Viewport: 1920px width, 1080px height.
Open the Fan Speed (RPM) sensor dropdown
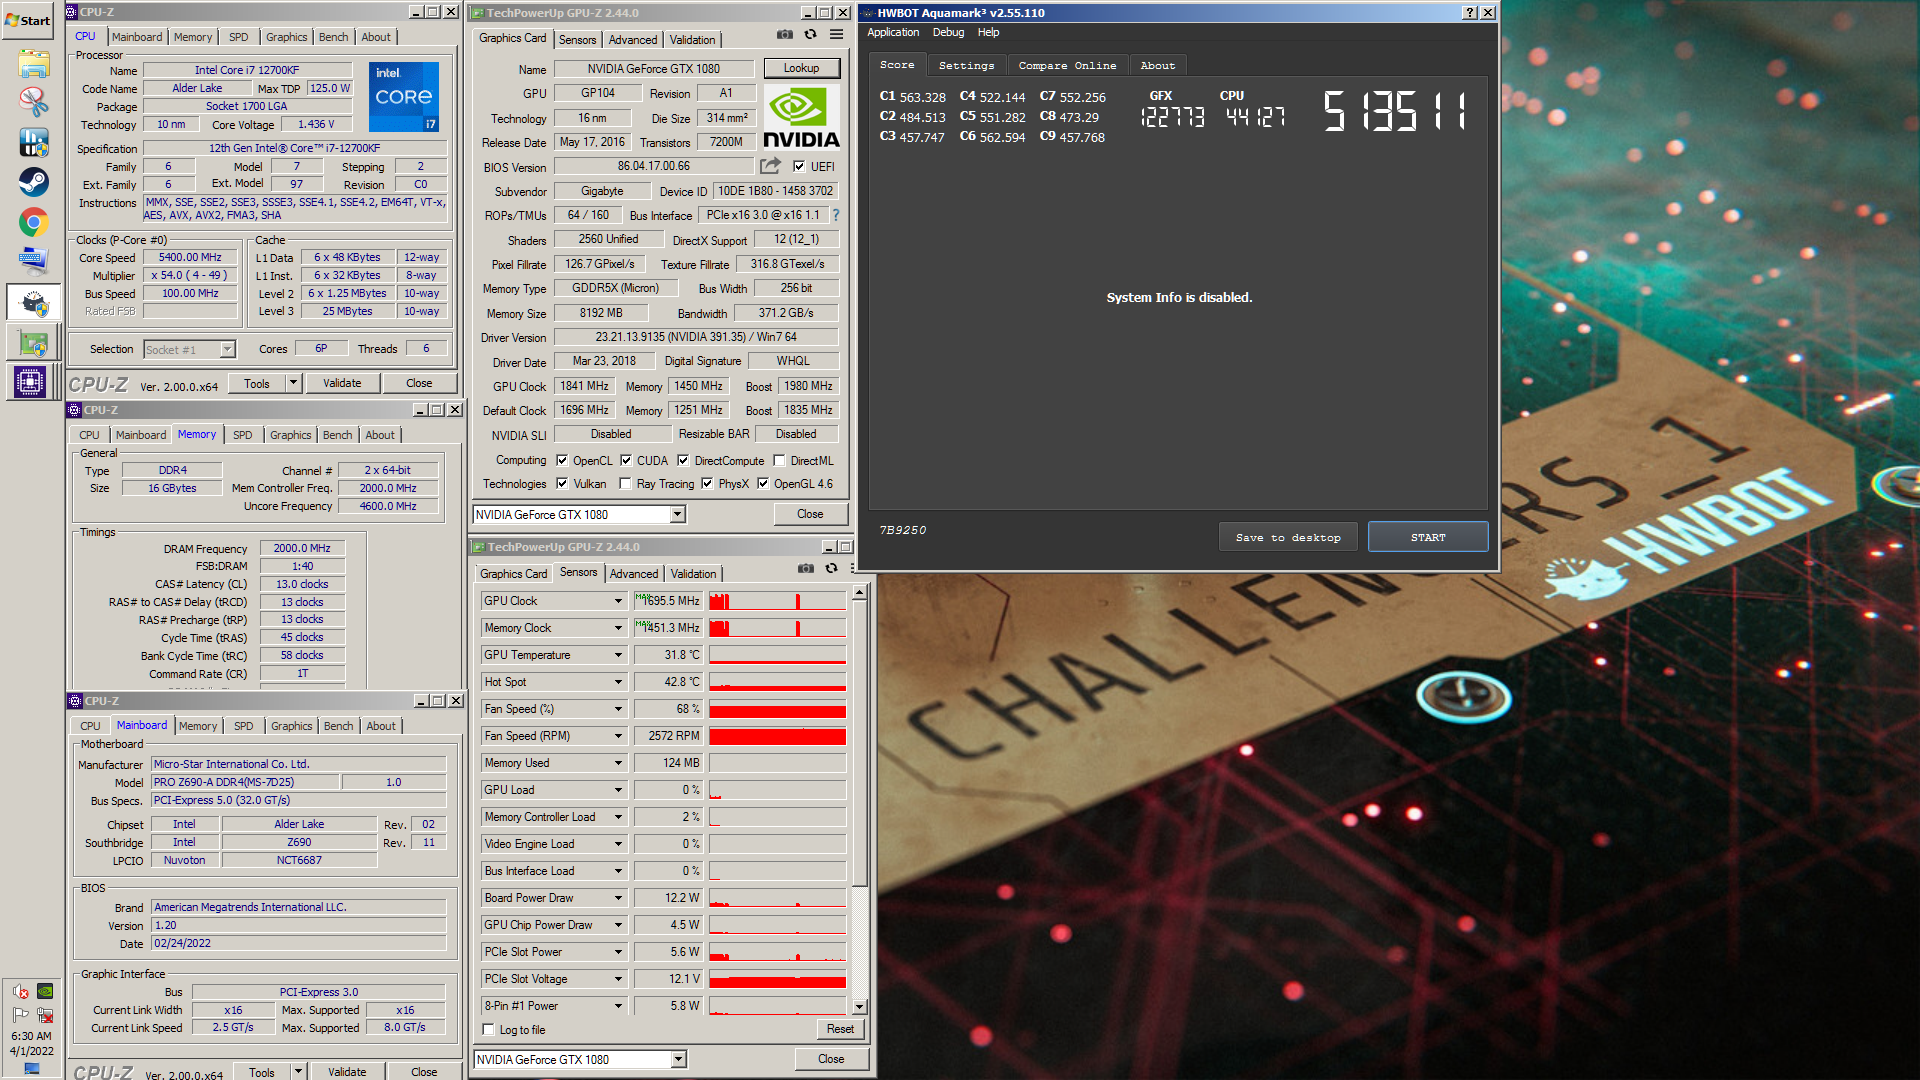[x=618, y=736]
